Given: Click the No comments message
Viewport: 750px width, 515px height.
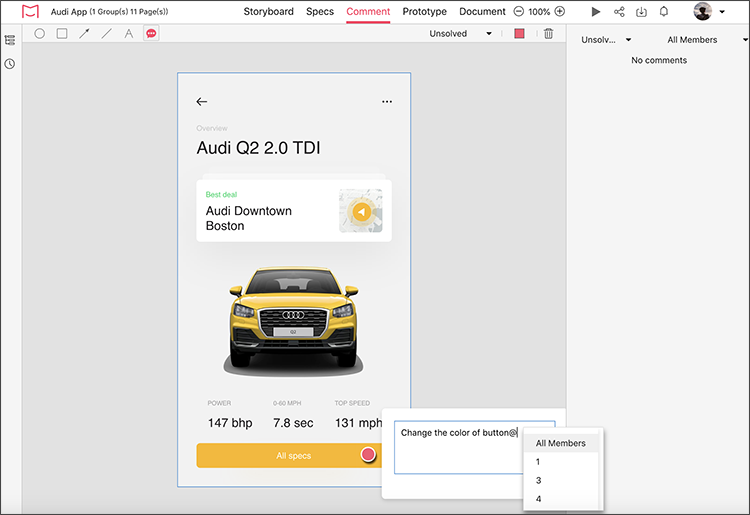Looking at the screenshot, I should click(x=659, y=60).
